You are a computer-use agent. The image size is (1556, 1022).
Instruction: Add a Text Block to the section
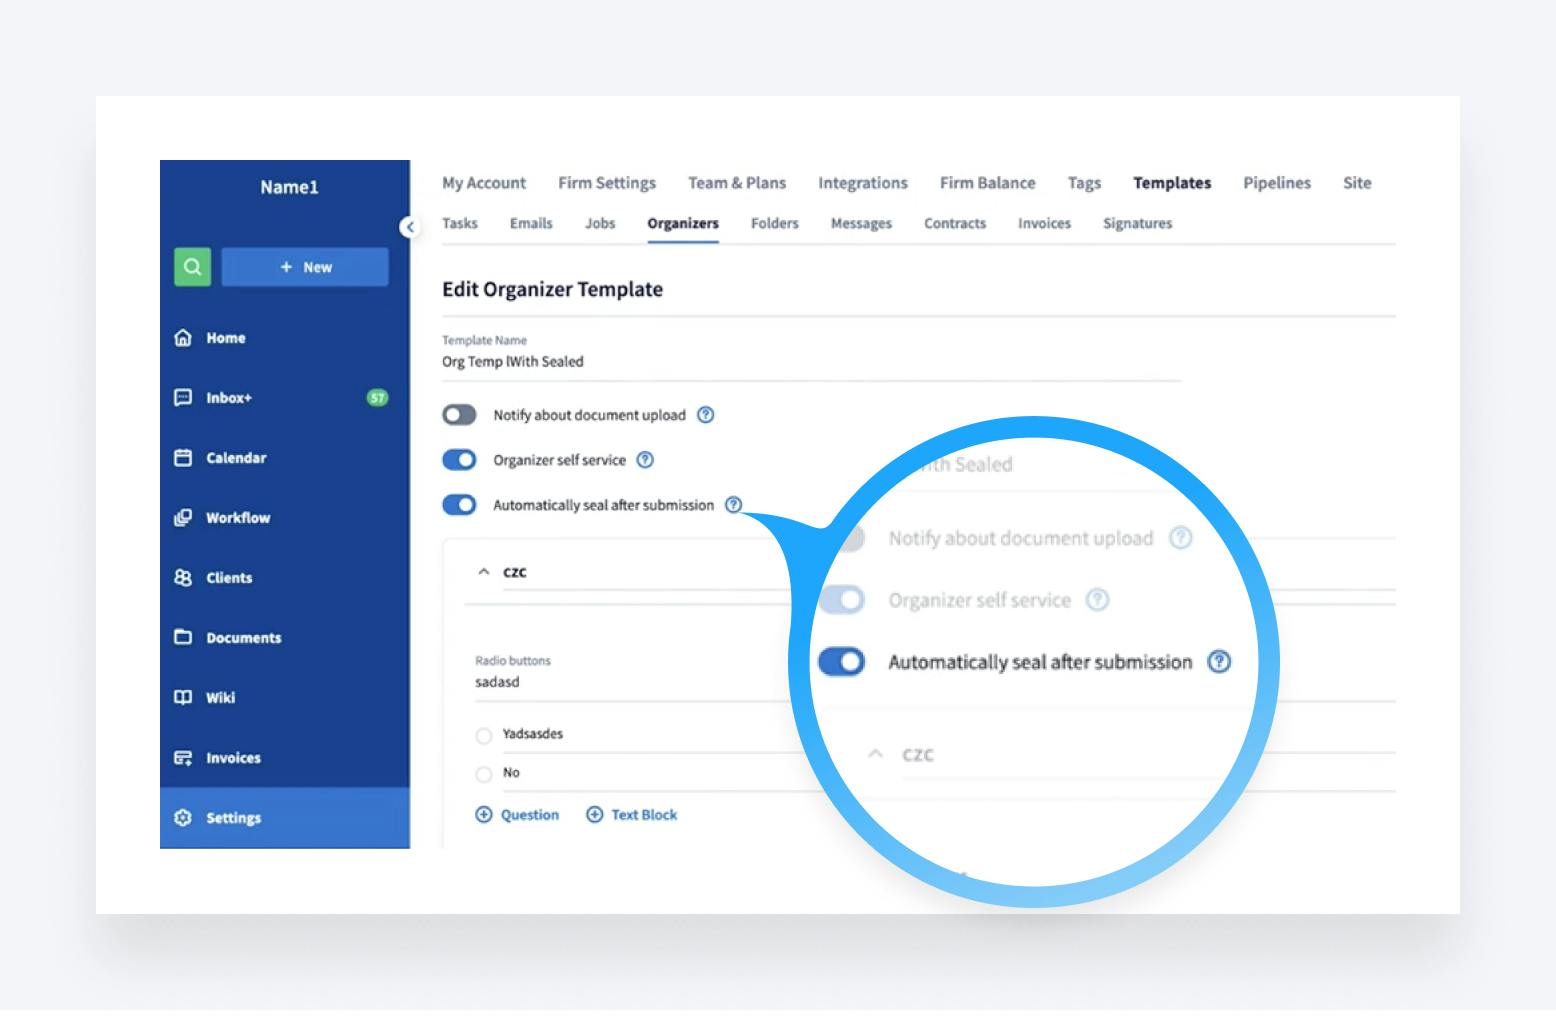tap(631, 815)
